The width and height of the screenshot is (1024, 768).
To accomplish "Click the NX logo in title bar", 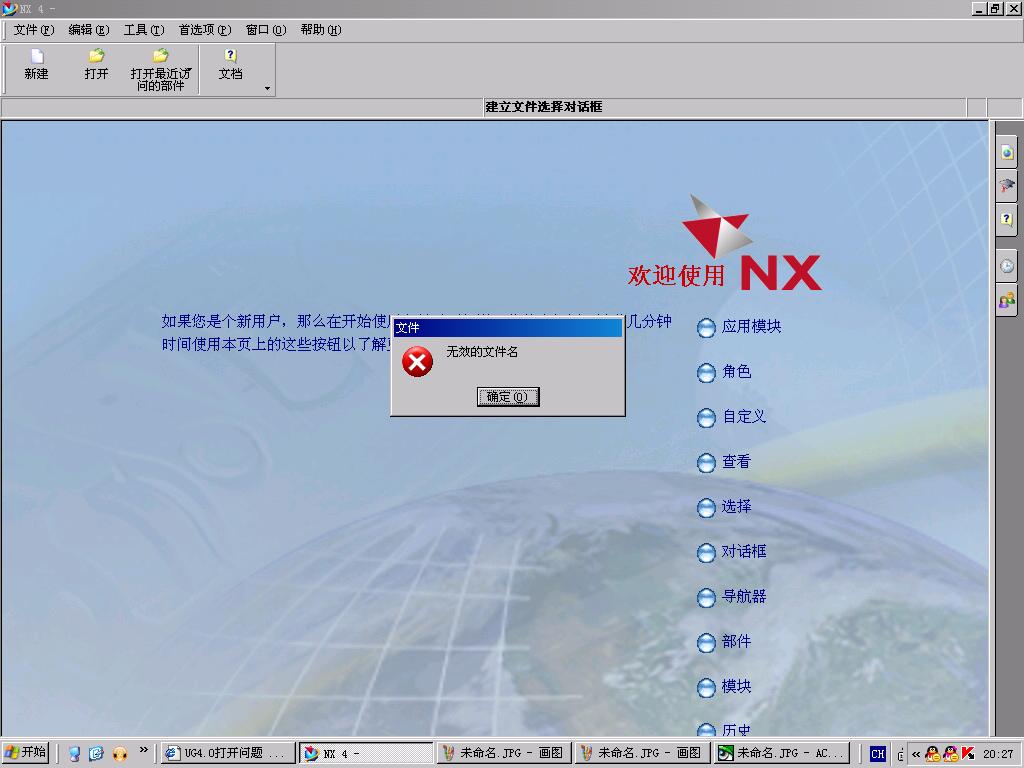I will point(9,8).
